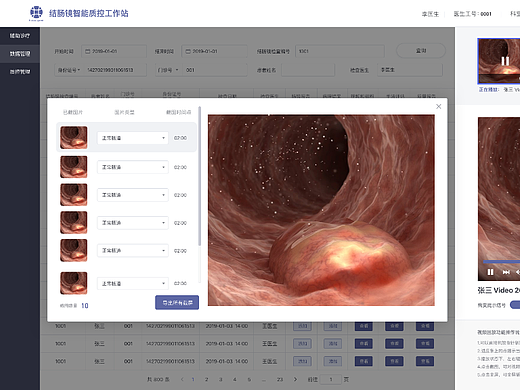Click the blue export all screenshots button
This screenshot has width=520, height=390.
[x=177, y=303]
